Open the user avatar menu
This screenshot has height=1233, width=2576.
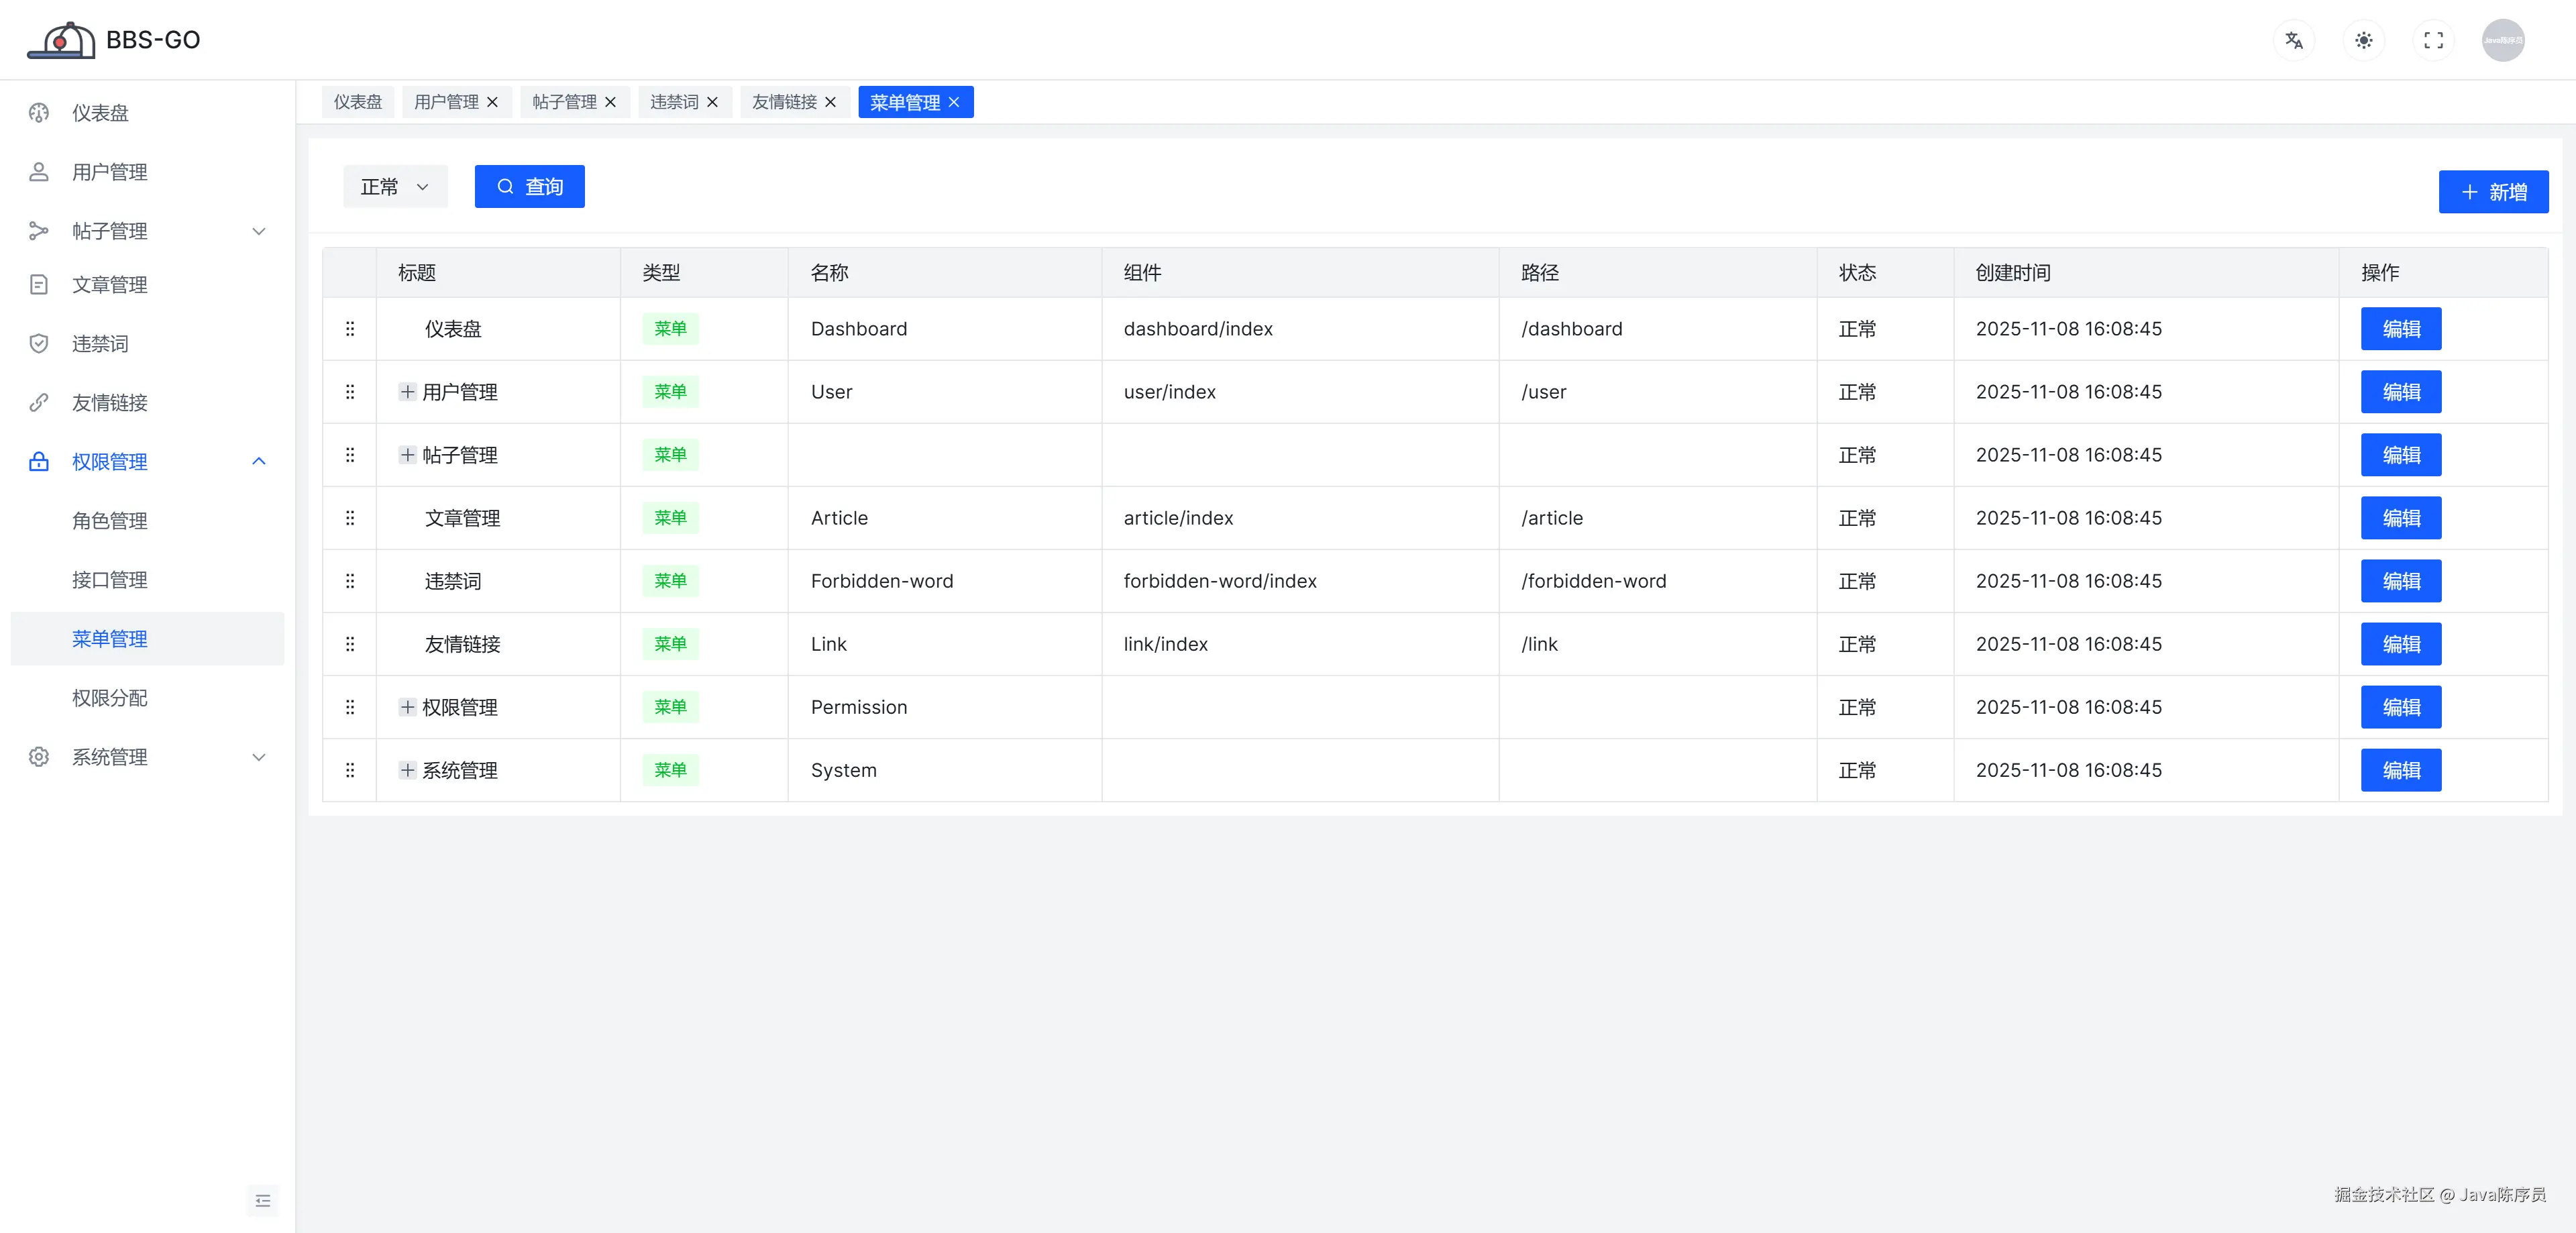2502,41
